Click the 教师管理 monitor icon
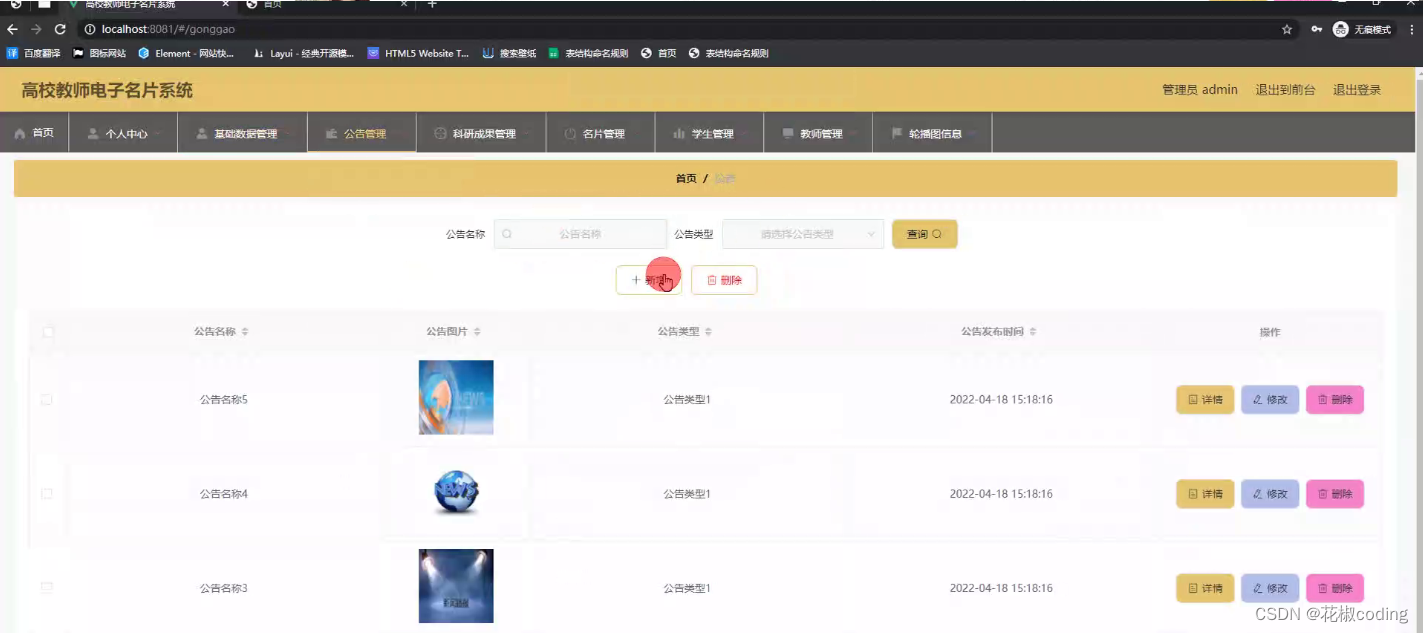1423x633 pixels. click(787, 132)
